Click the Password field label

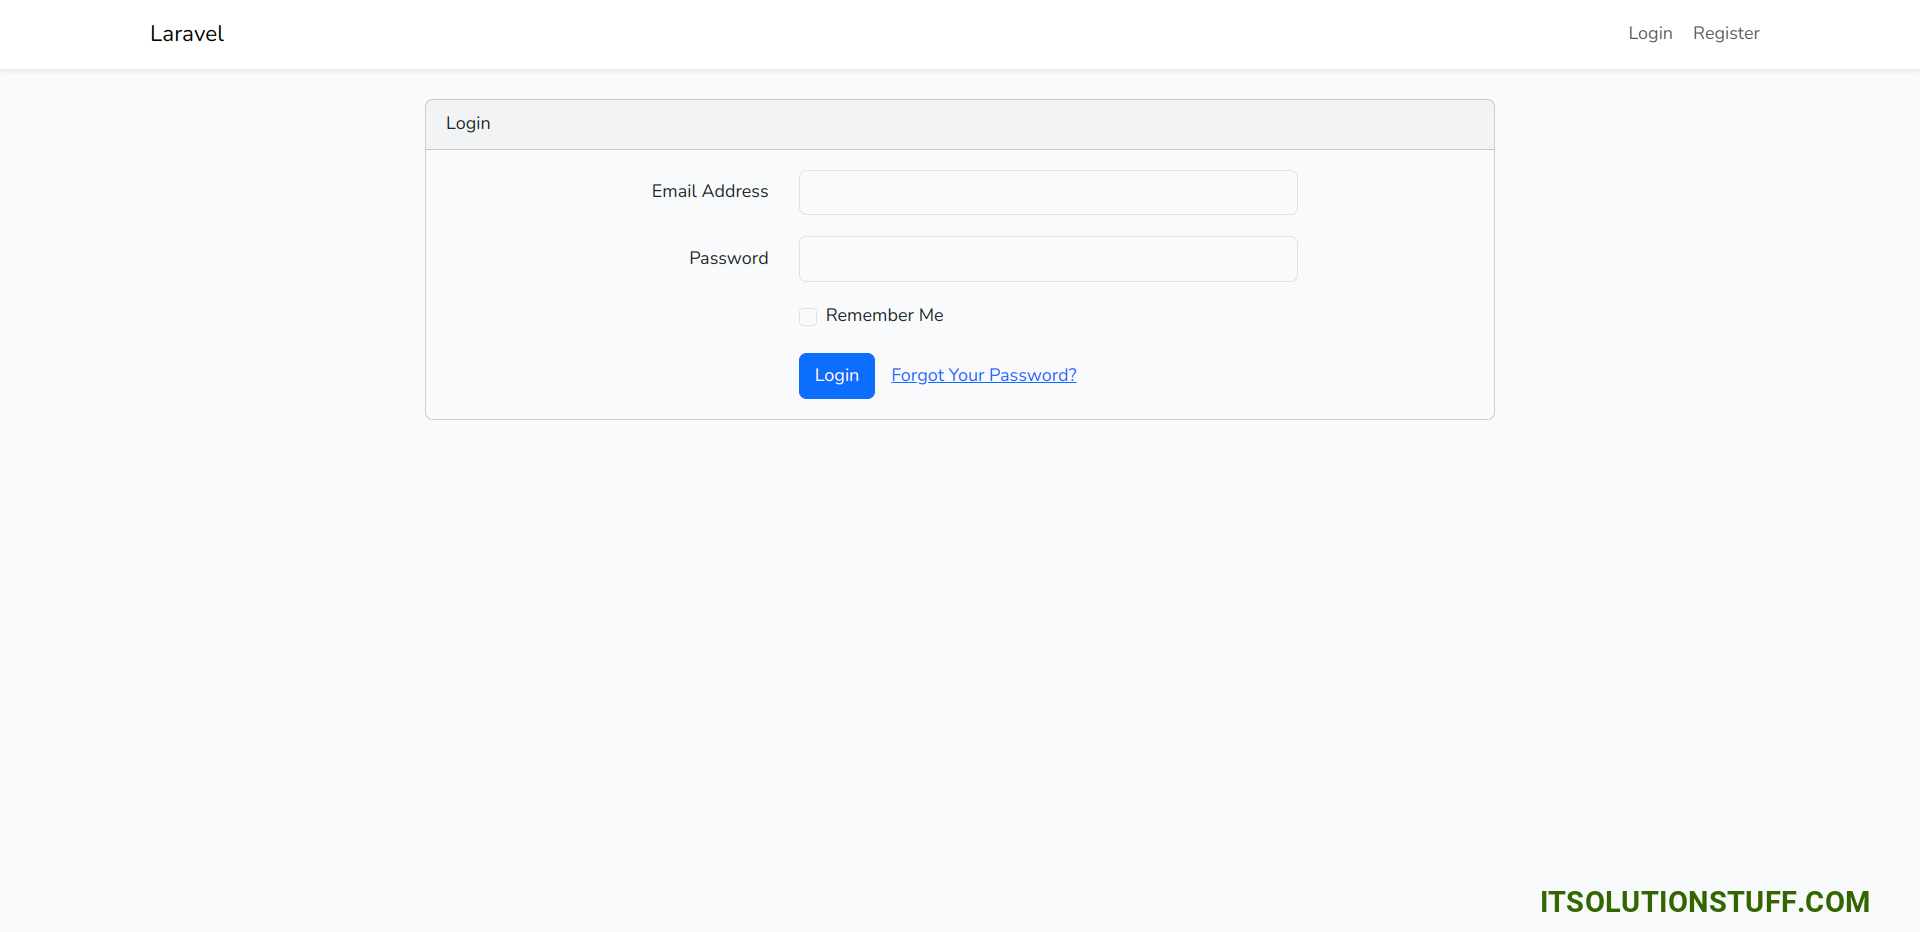click(728, 258)
